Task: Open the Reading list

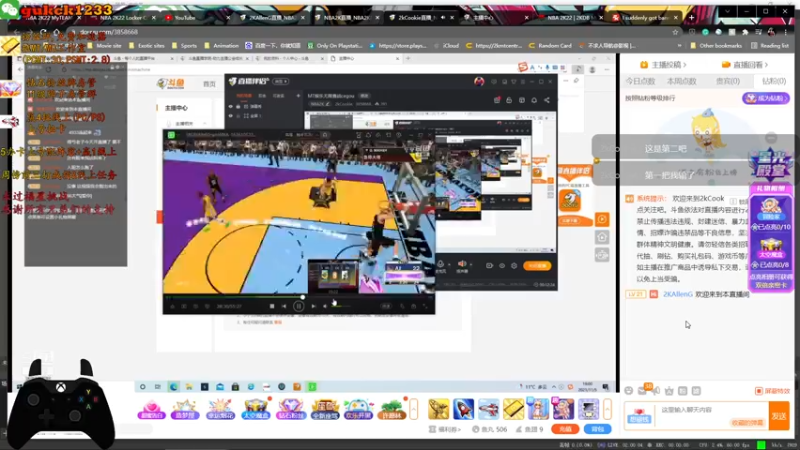Action: tap(770, 45)
